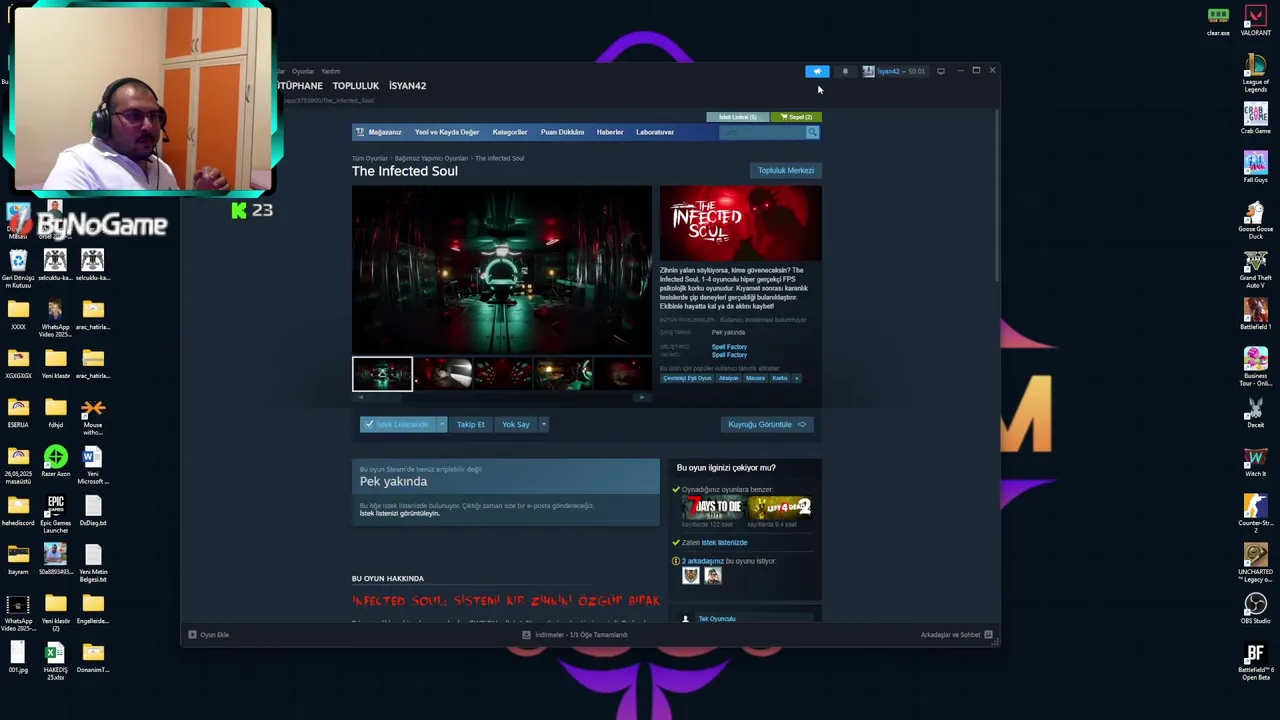Click the İstek listenizi görüntüleyin link
The height and width of the screenshot is (720, 1280).
(399, 513)
